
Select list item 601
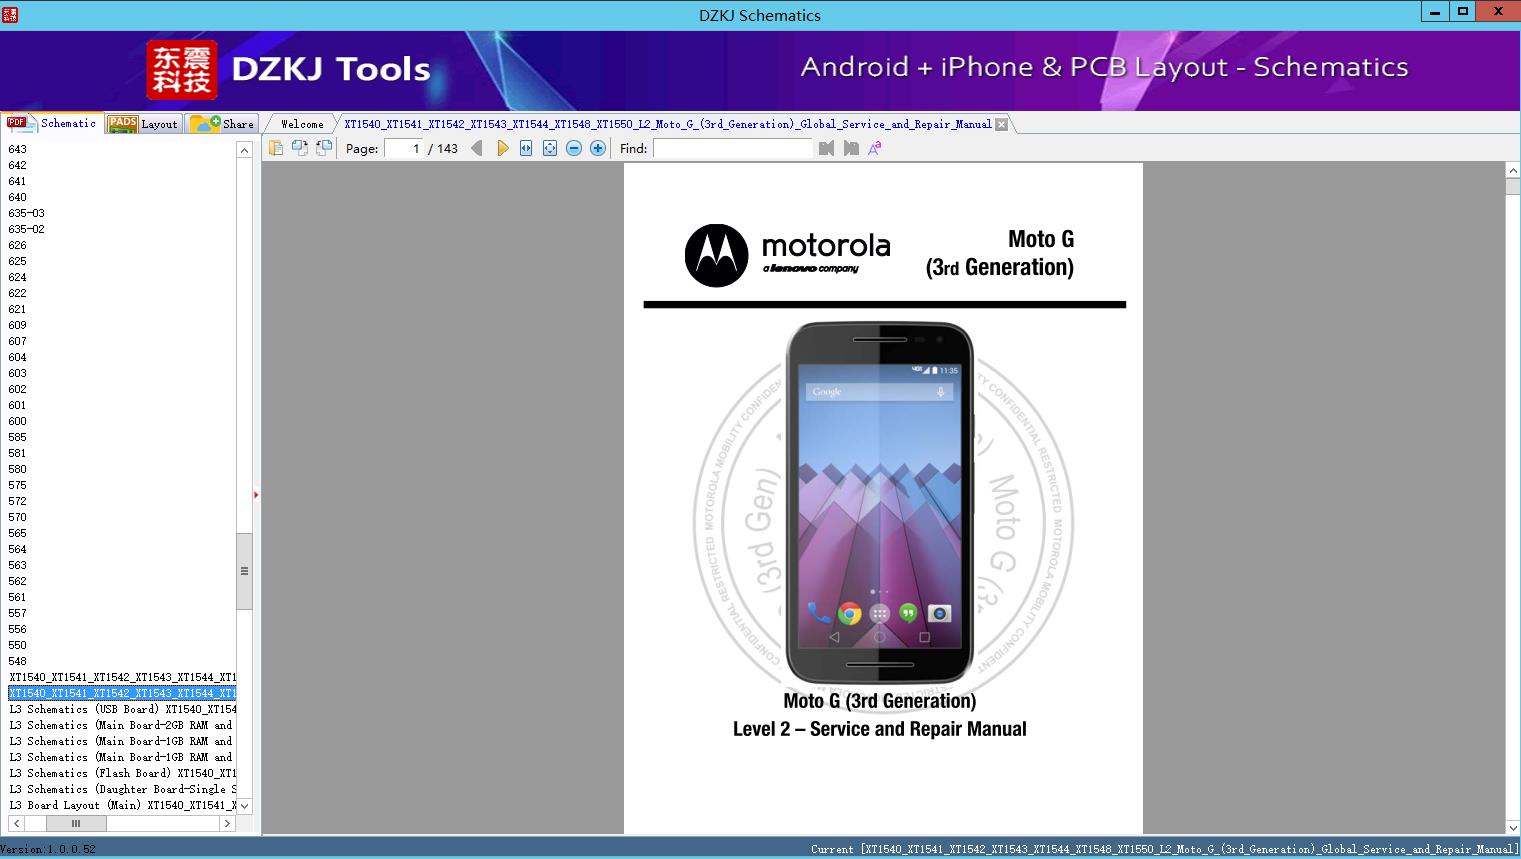click(x=18, y=405)
